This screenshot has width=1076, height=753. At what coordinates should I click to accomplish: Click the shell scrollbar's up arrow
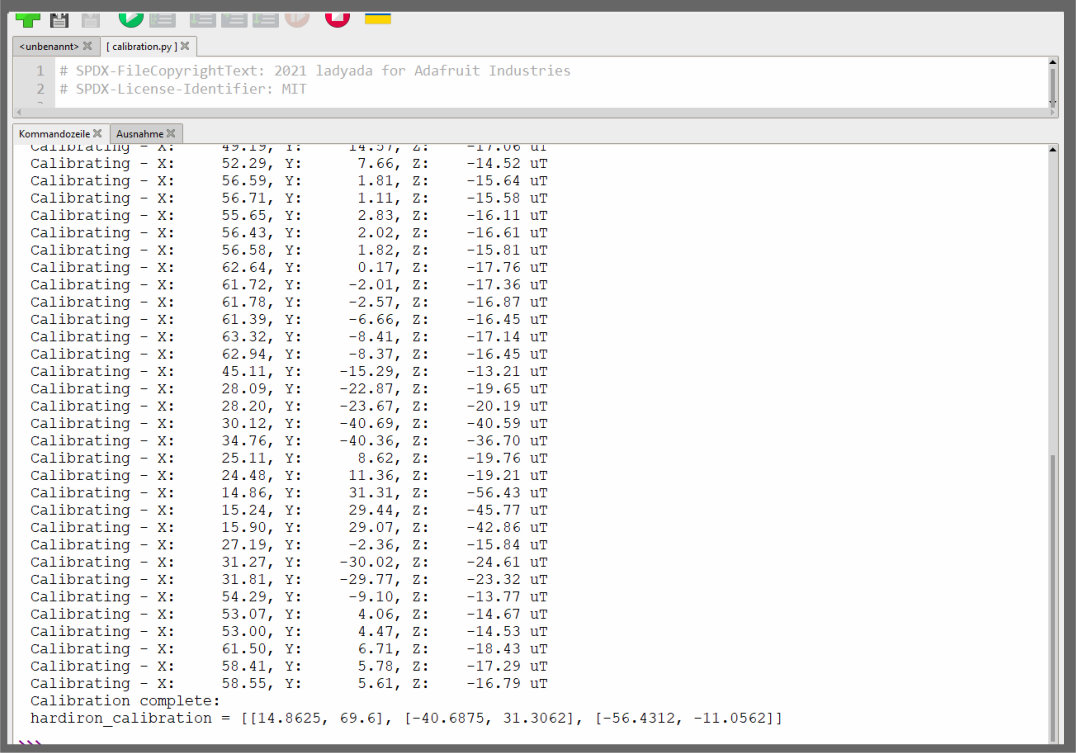click(x=1052, y=150)
